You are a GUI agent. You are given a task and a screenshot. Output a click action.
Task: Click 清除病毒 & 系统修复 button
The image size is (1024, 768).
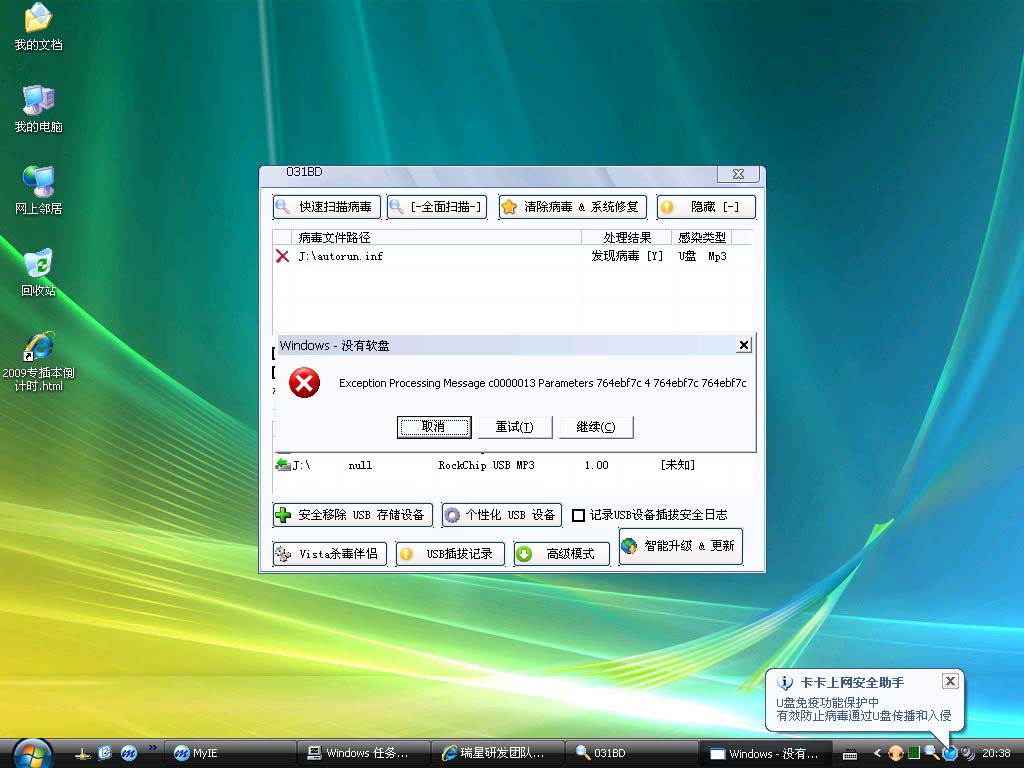pos(573,207)
